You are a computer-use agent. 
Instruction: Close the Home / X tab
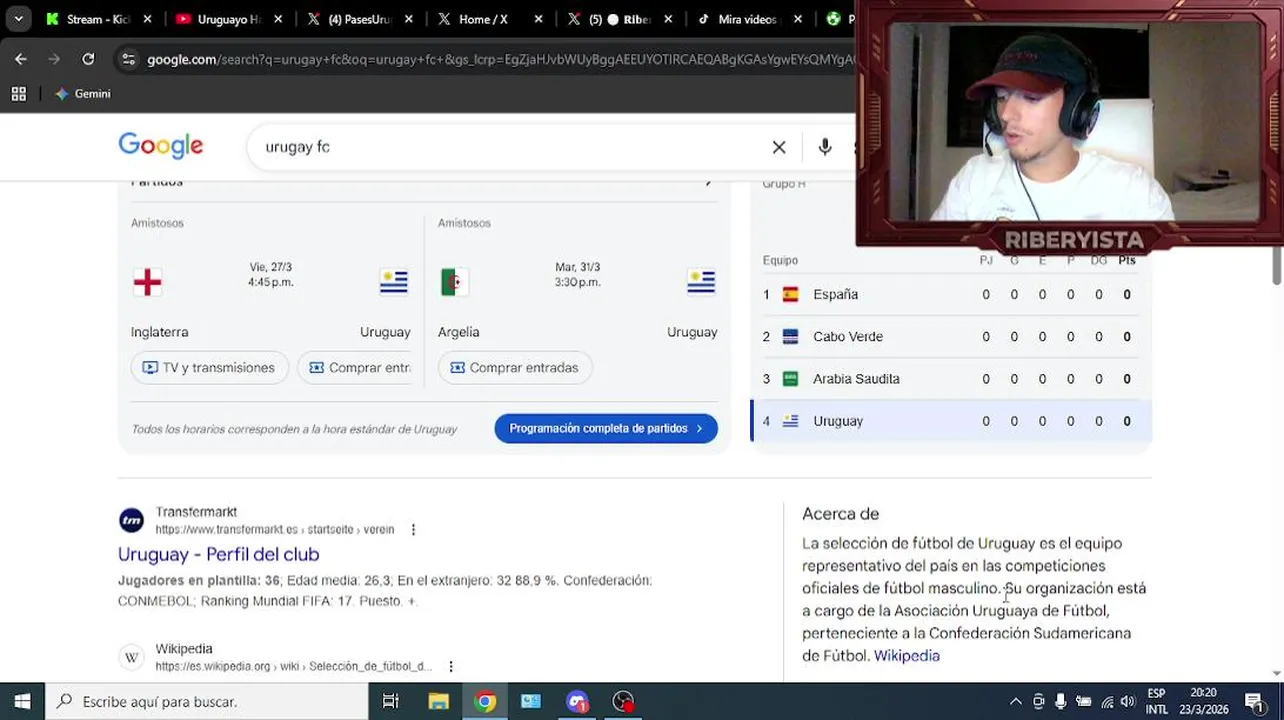pos(538,19)
